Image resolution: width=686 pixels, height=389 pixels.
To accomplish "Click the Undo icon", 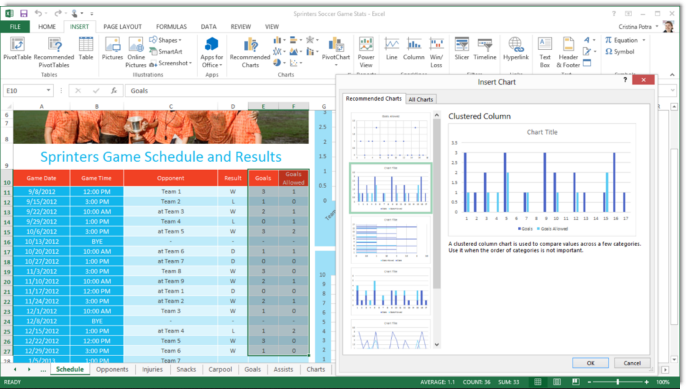I will 38,14.
